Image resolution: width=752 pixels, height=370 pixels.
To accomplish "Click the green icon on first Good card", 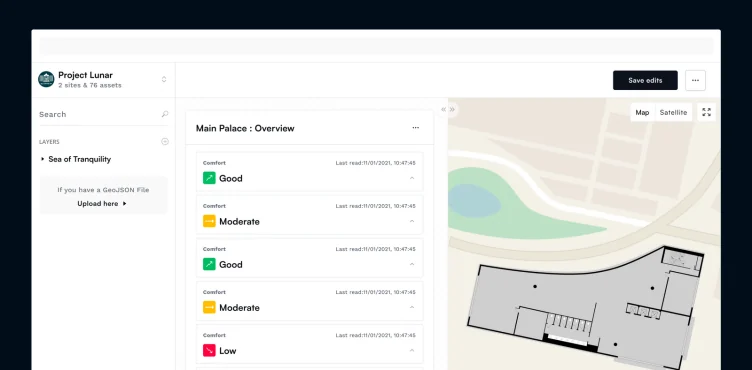I will tap(209, 178).
